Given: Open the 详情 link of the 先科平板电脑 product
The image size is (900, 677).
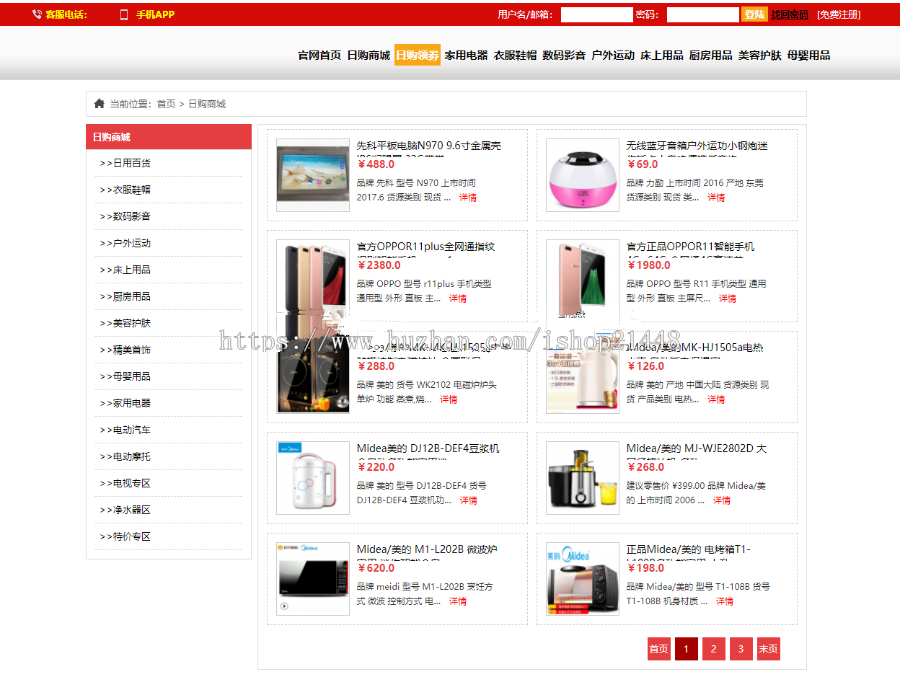Looking at the screenshot, I should (470, 198).
